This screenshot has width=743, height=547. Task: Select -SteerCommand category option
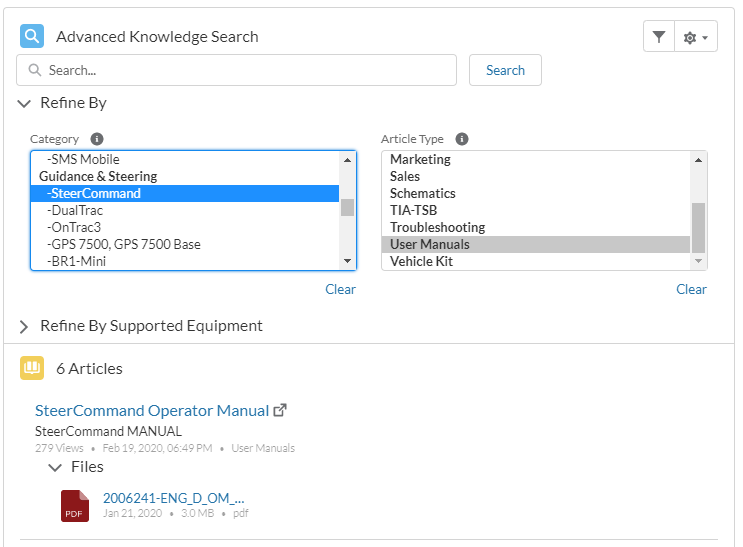(185, 193)
